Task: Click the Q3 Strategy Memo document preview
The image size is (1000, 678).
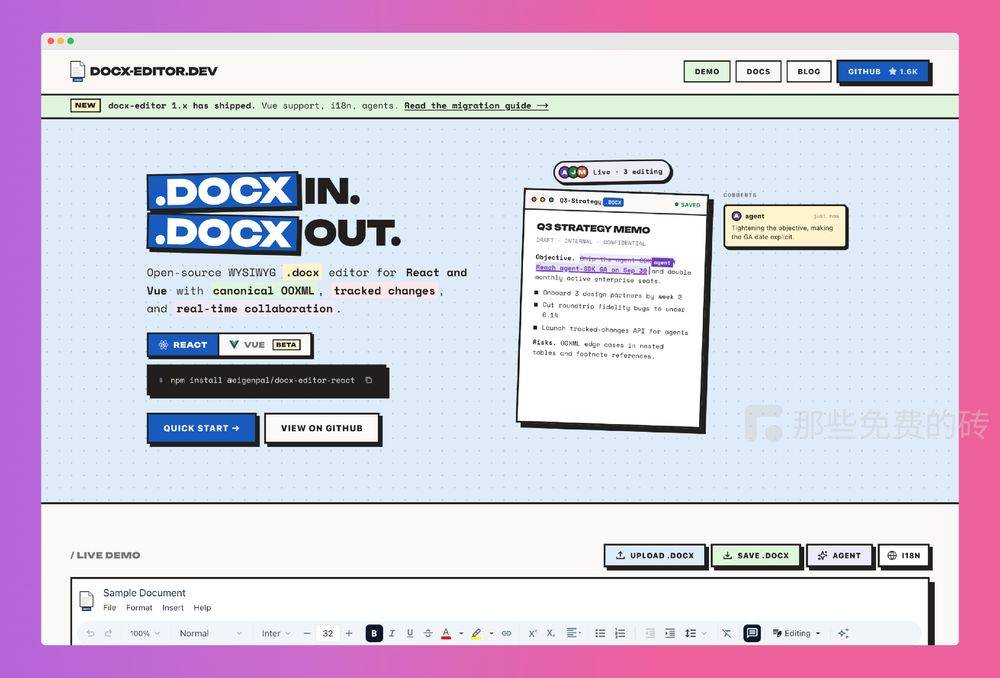Action: click(x=612, y=309)
